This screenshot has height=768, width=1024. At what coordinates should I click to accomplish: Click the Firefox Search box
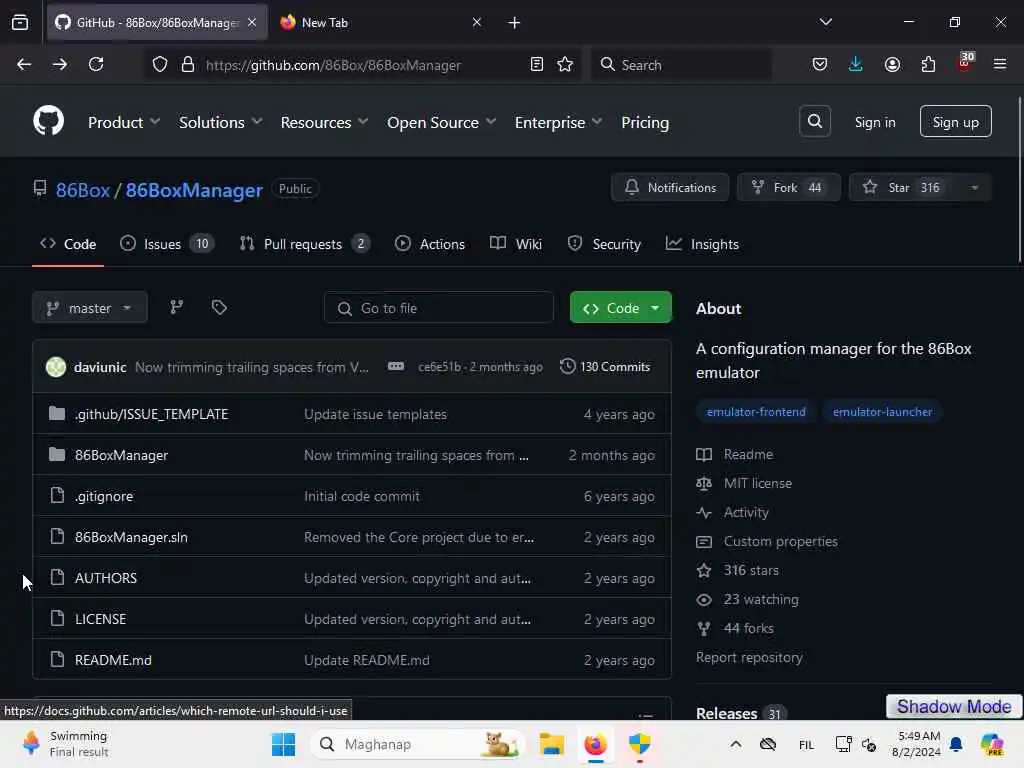pyautogui.click(x=681, y=64)
